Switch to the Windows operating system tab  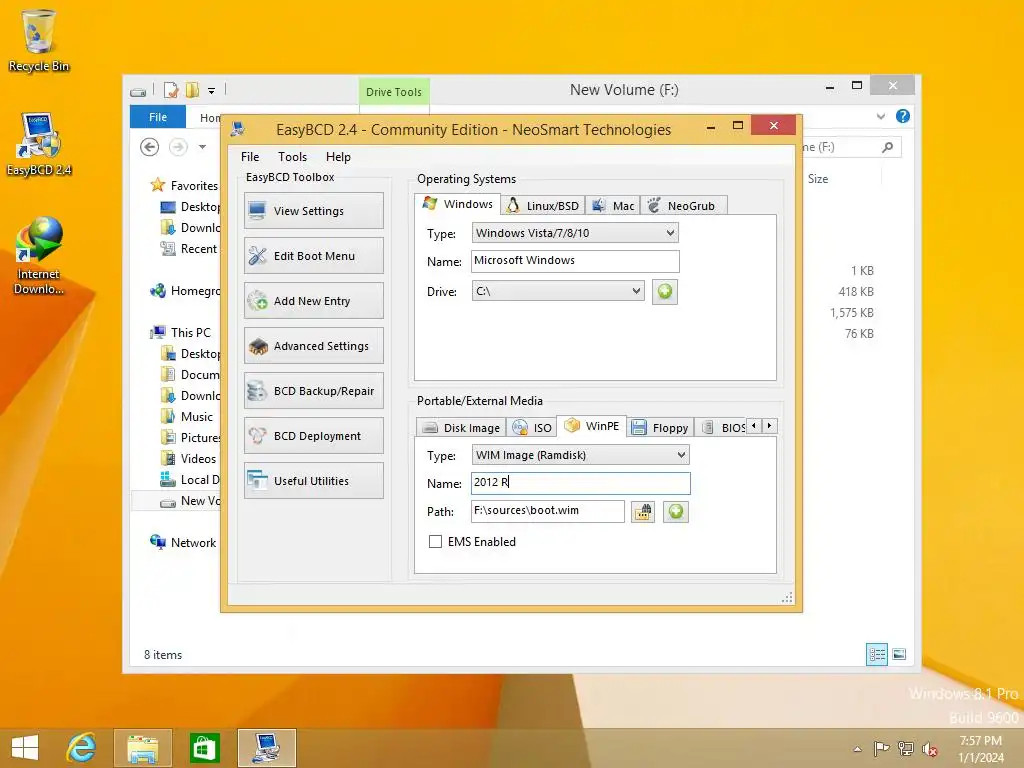click(458, 204)
